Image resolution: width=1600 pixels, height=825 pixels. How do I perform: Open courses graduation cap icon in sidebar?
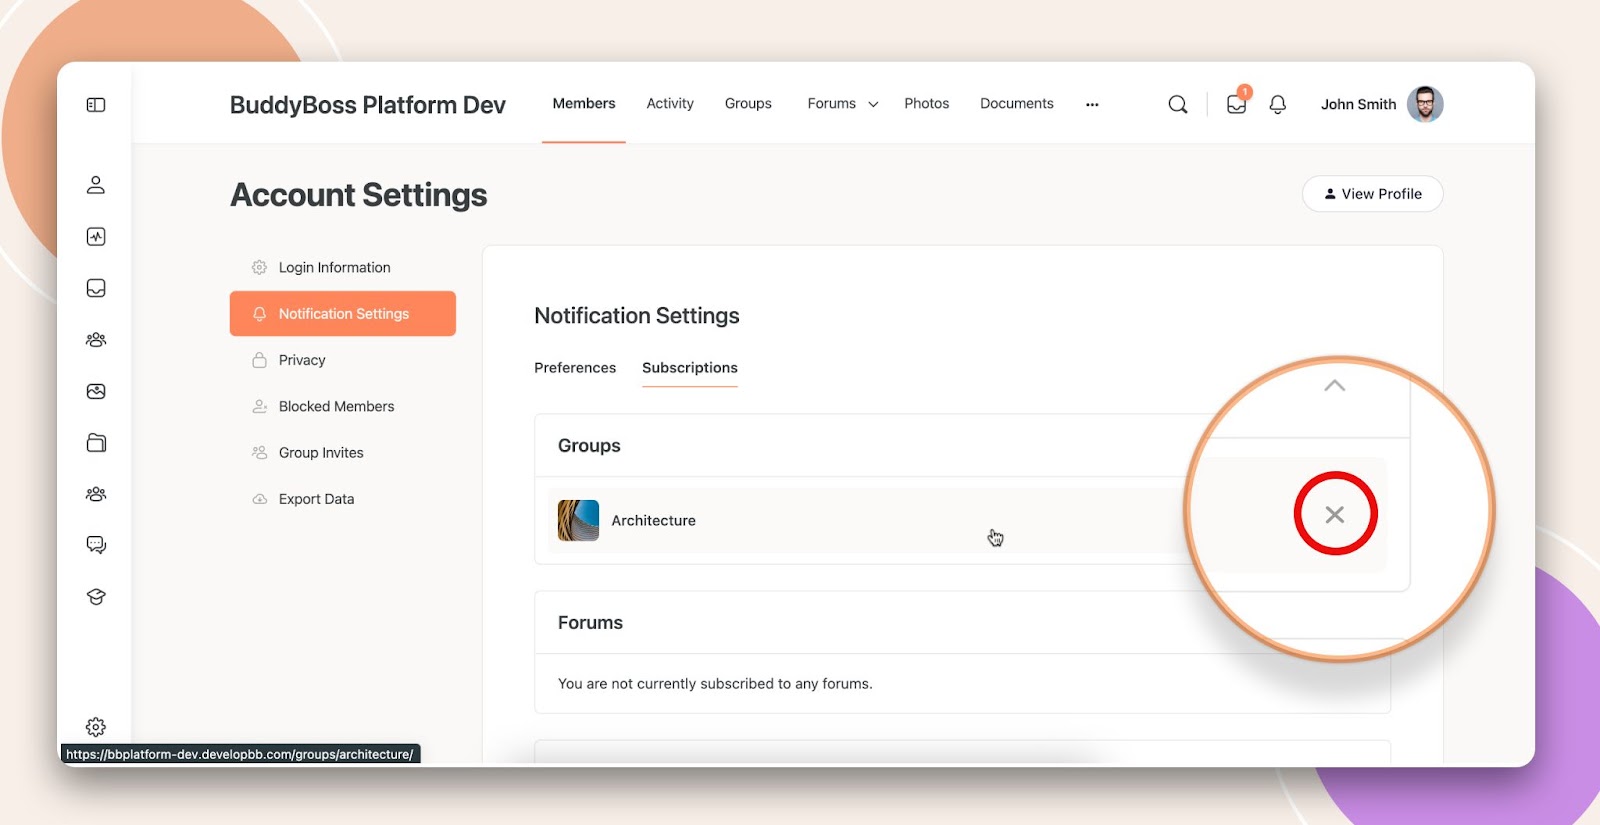point(96,597)
